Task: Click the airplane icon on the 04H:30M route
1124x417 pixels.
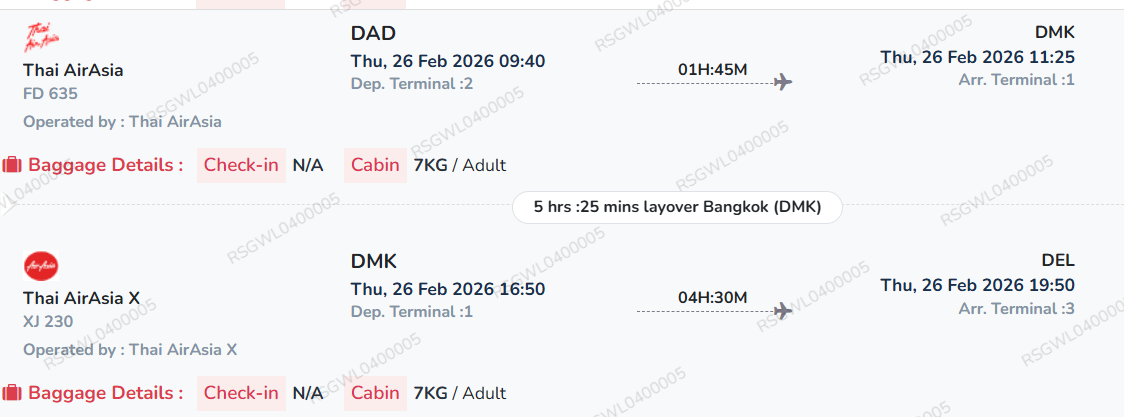Action: [x=783, y=311]
